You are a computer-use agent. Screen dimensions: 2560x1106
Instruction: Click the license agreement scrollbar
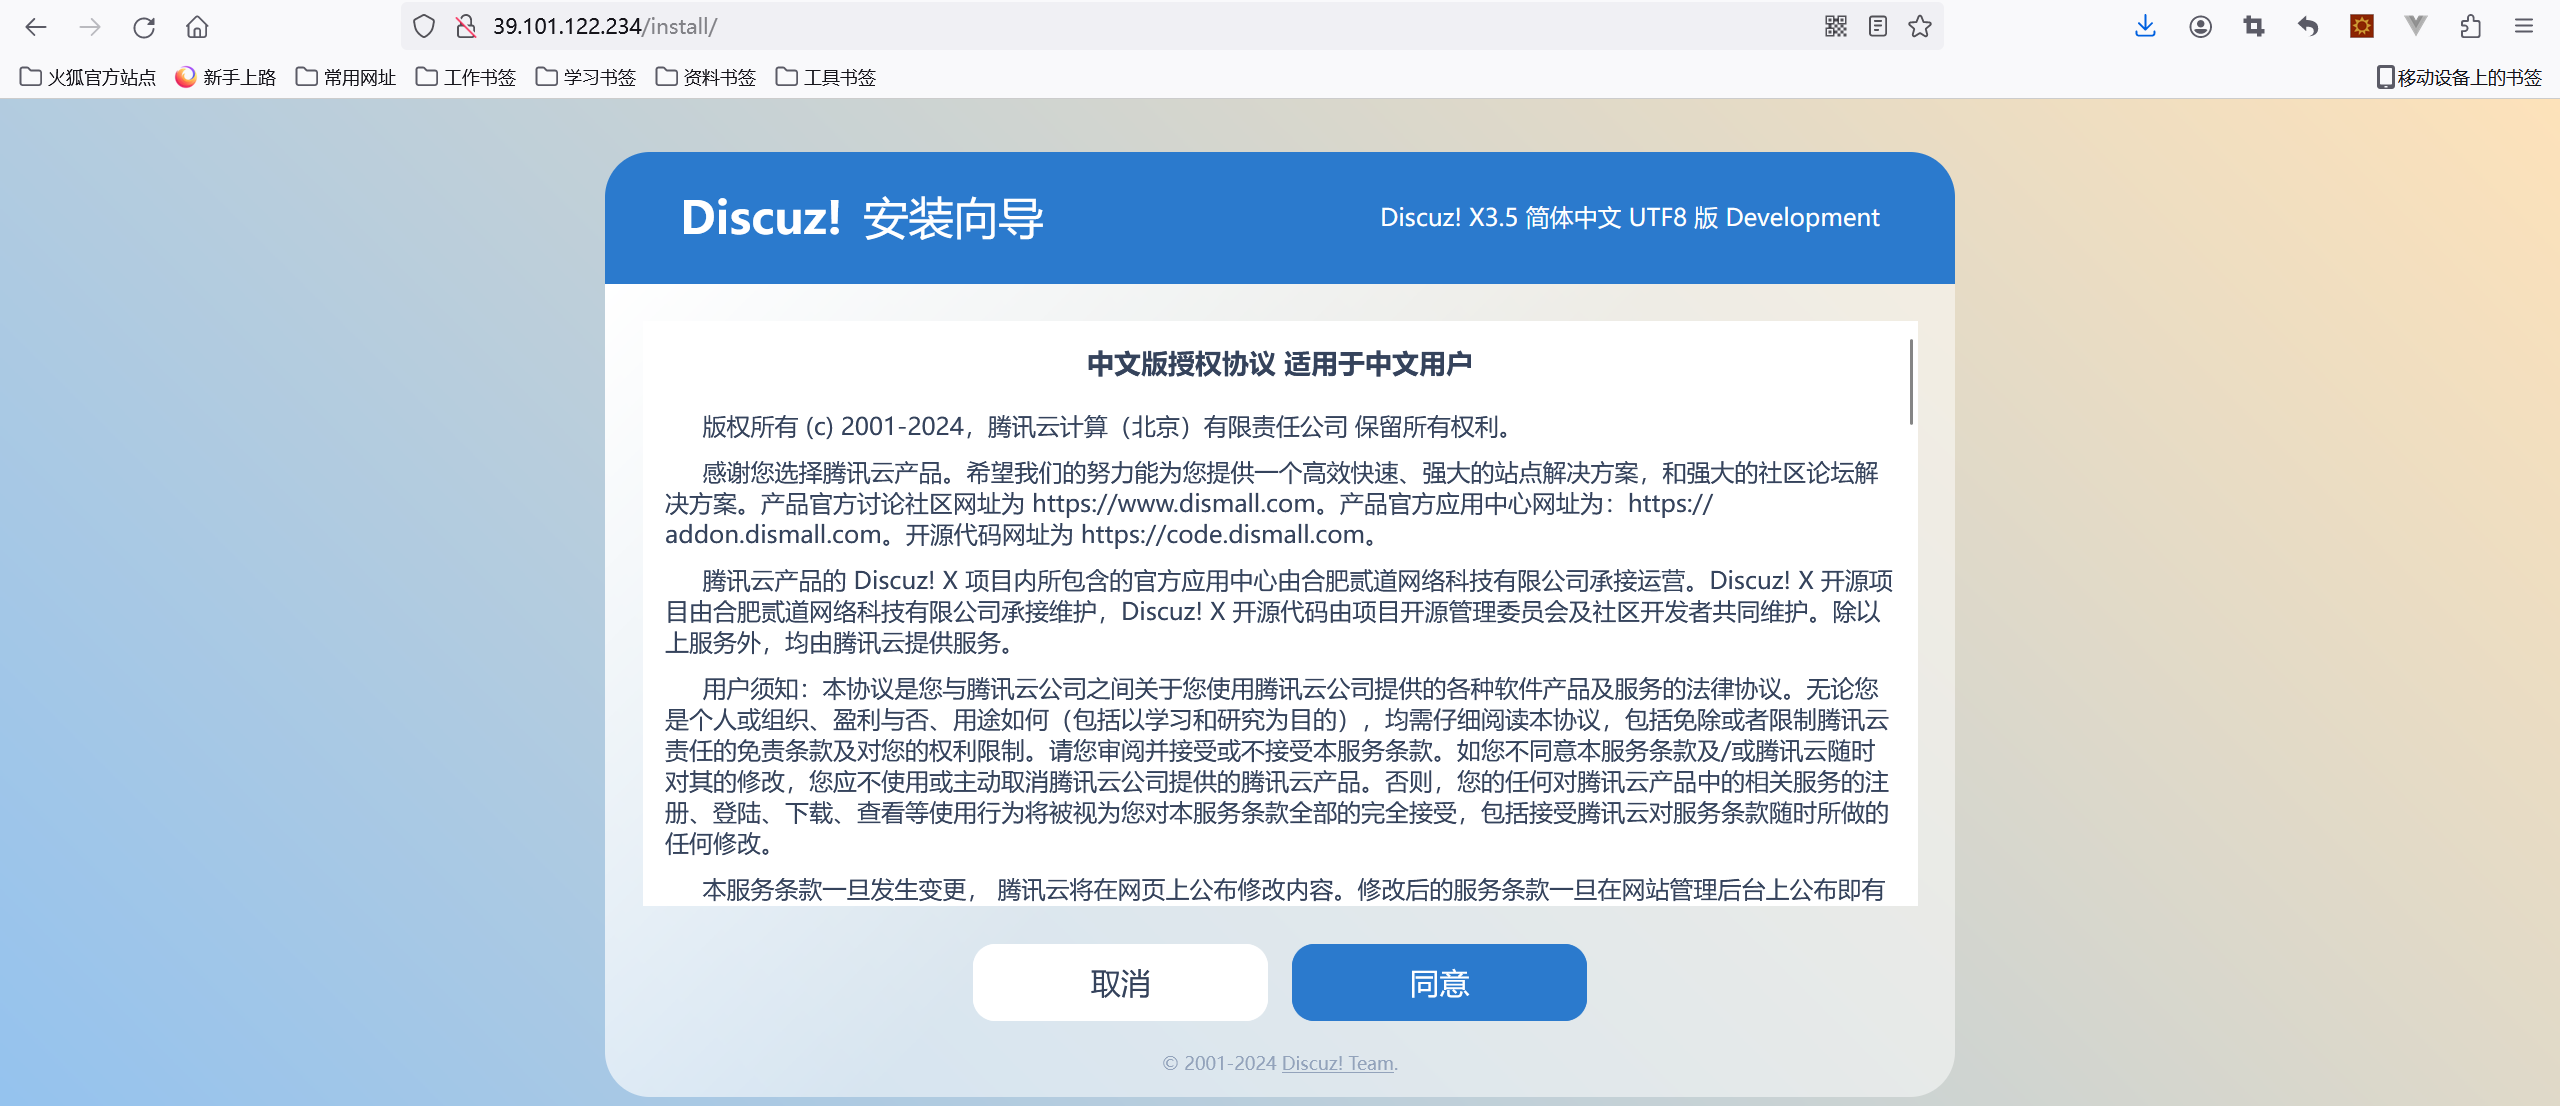coord(1910,382)
